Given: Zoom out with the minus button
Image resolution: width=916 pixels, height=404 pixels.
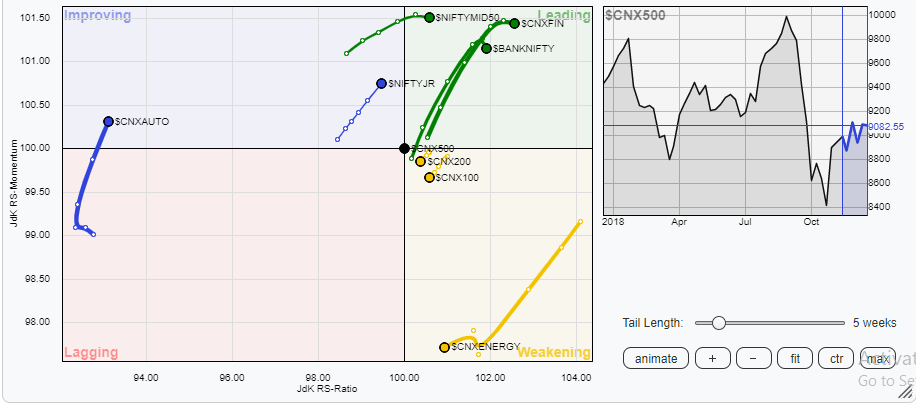Looking at the screenshot, I should coord(753,358).
